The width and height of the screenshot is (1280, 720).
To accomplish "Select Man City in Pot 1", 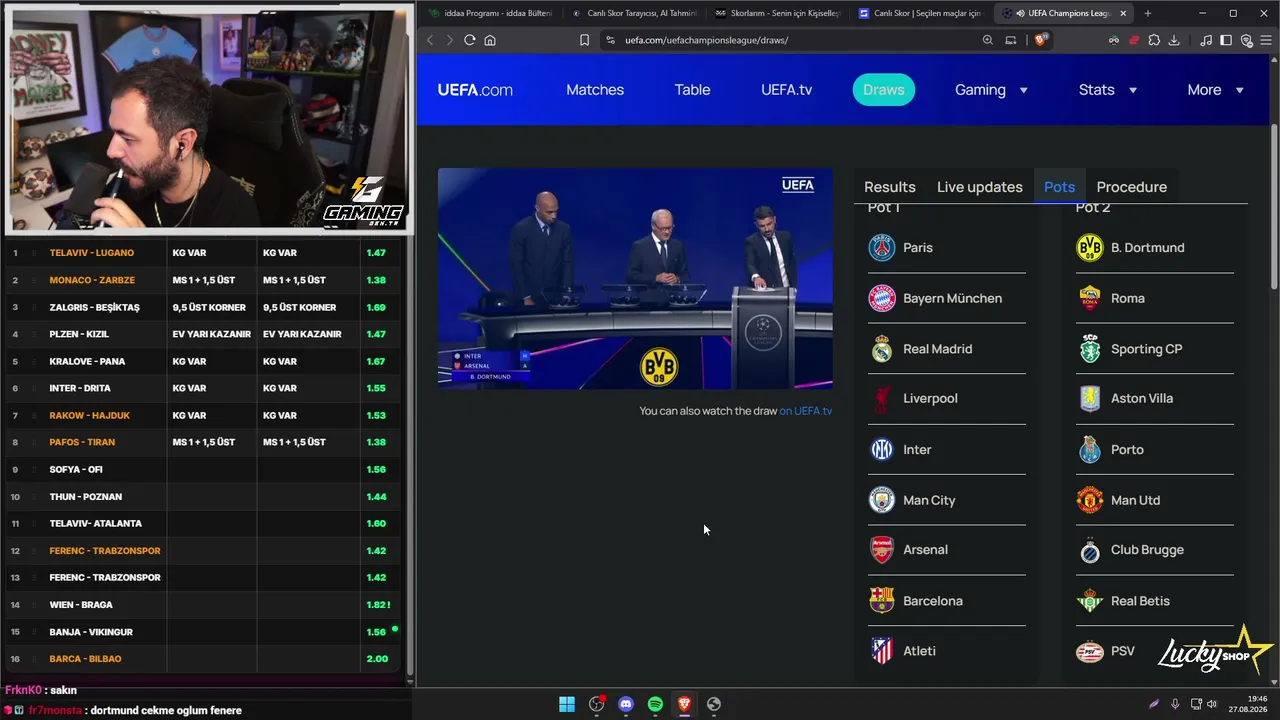I will [x=947, y=500].
